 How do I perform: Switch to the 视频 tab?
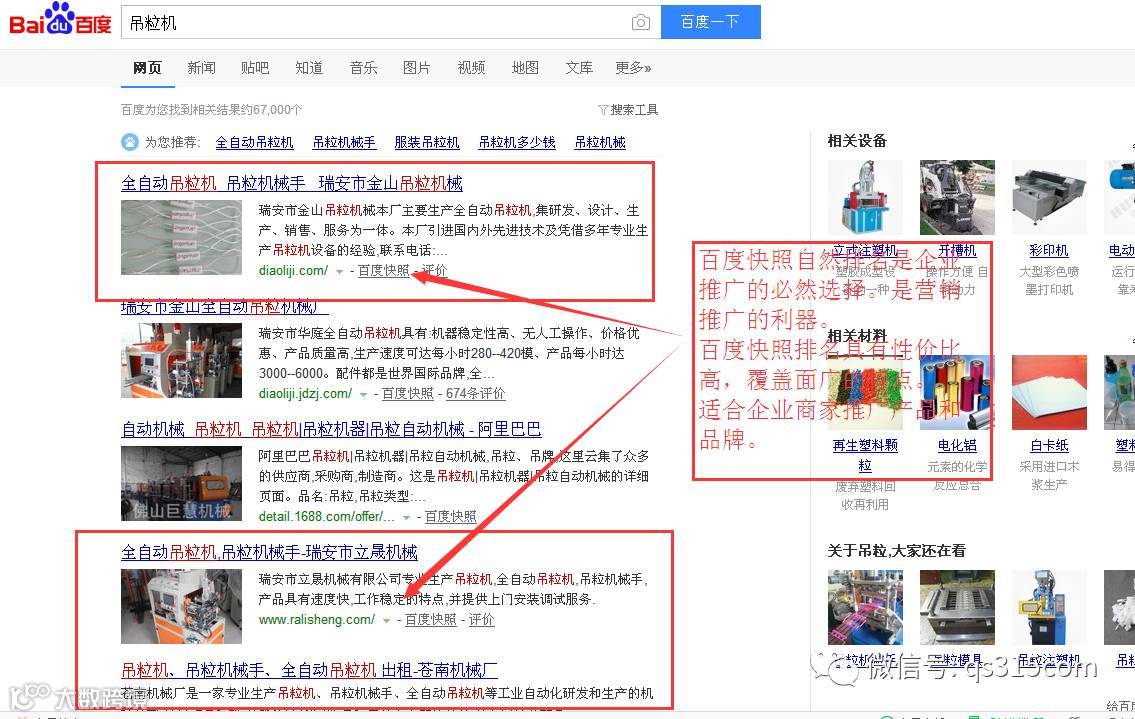tap(471, 68)
